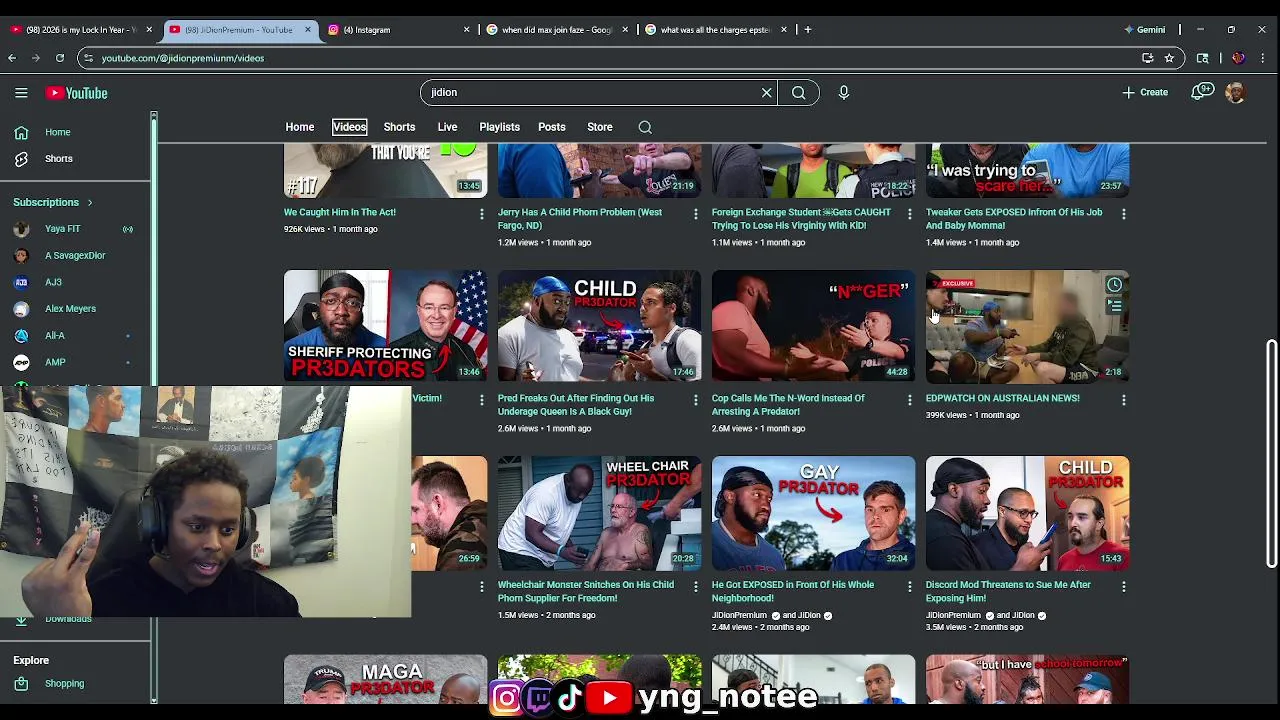Open the channel Live tab
The width and height of the screenshot is (1280, 720).
447,127
